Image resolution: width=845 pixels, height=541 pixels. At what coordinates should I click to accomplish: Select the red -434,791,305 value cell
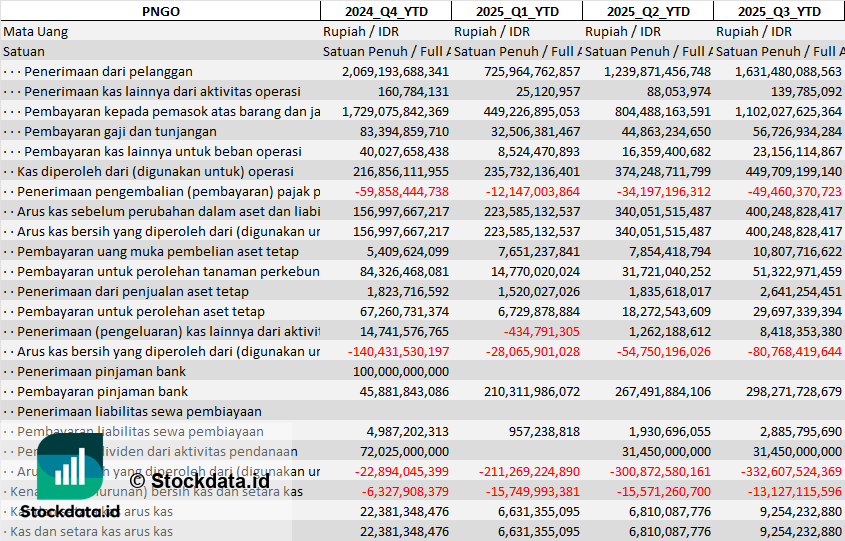pyautogui.click(x=542, y=331)
